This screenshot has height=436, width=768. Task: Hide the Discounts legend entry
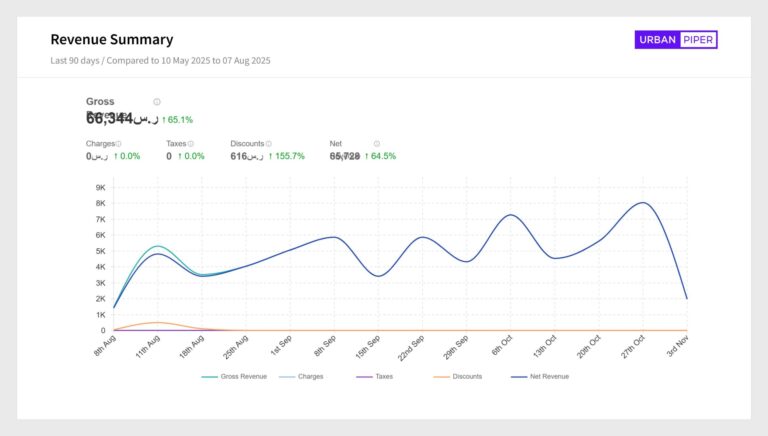pyautogui.click(x=457, y=377)
